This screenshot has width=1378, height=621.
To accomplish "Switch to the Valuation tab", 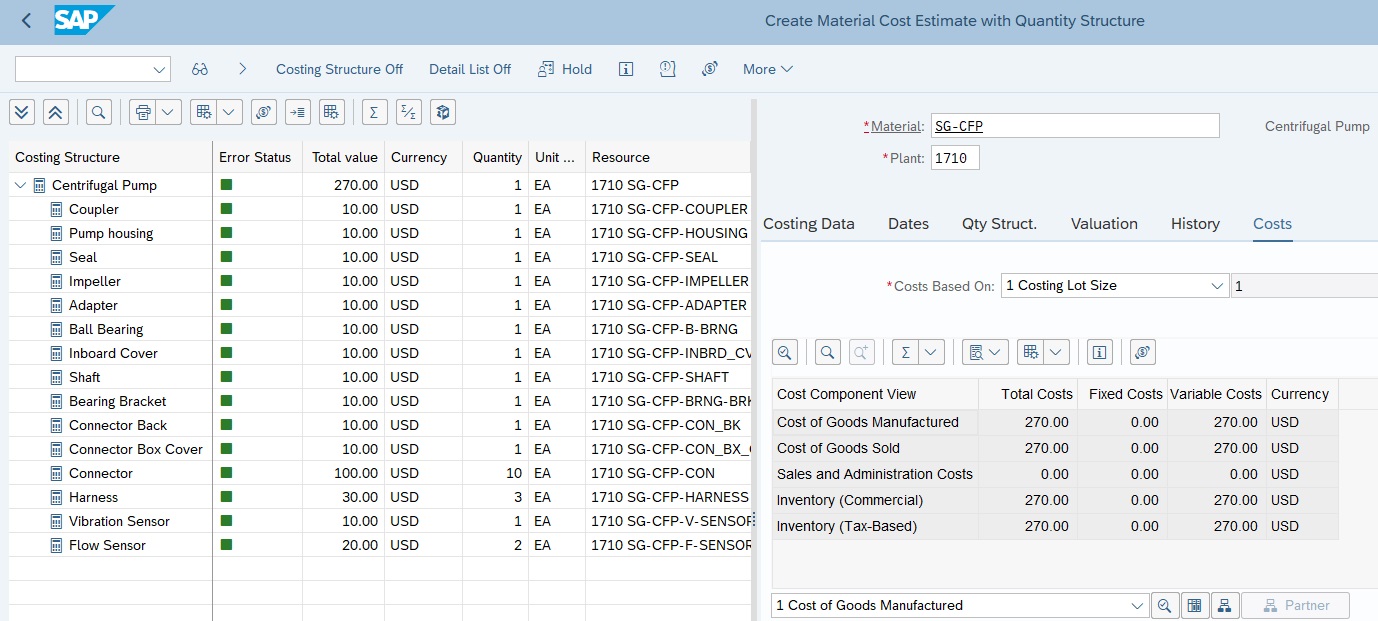I will click(x=1104, y=224).
